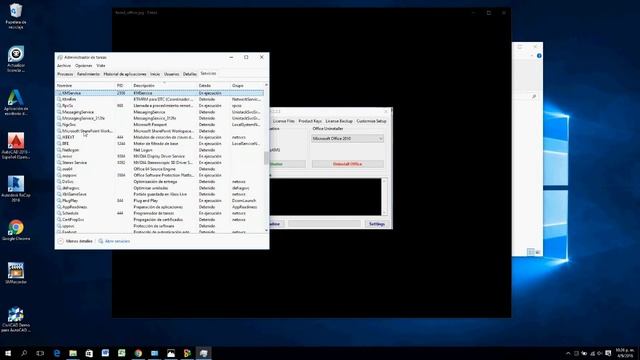The width and height of the screenshot is (640, 360).
Task: Select the Schedule service row
Action: (x=160, y=213)
